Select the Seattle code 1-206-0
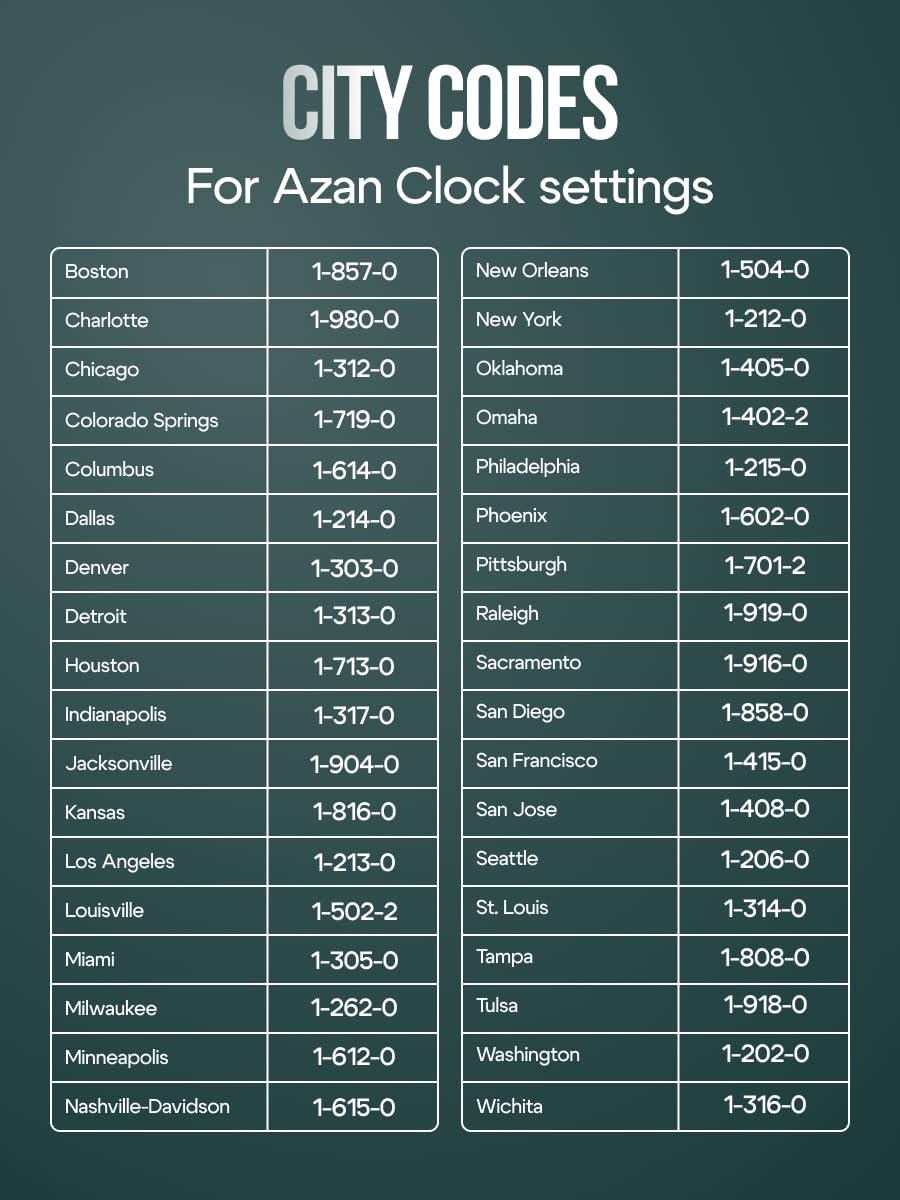The width and height of the screenshot is (900, 1200). point(765,859)
